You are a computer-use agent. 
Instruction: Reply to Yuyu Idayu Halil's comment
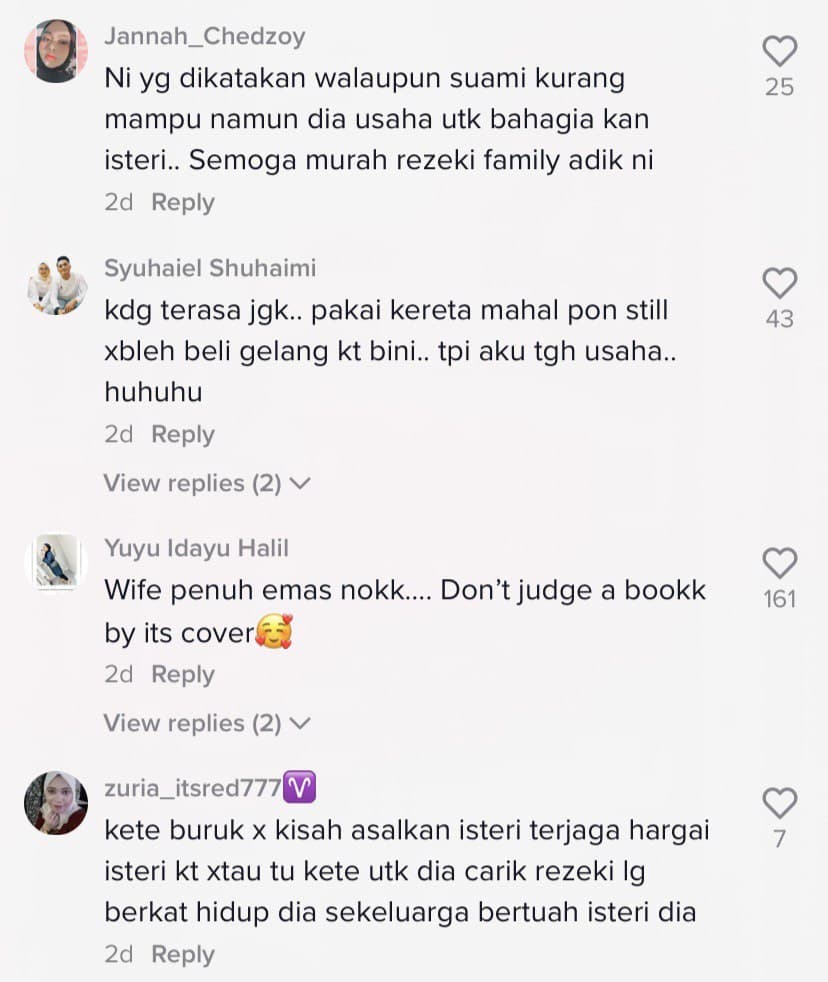[183, 674]
